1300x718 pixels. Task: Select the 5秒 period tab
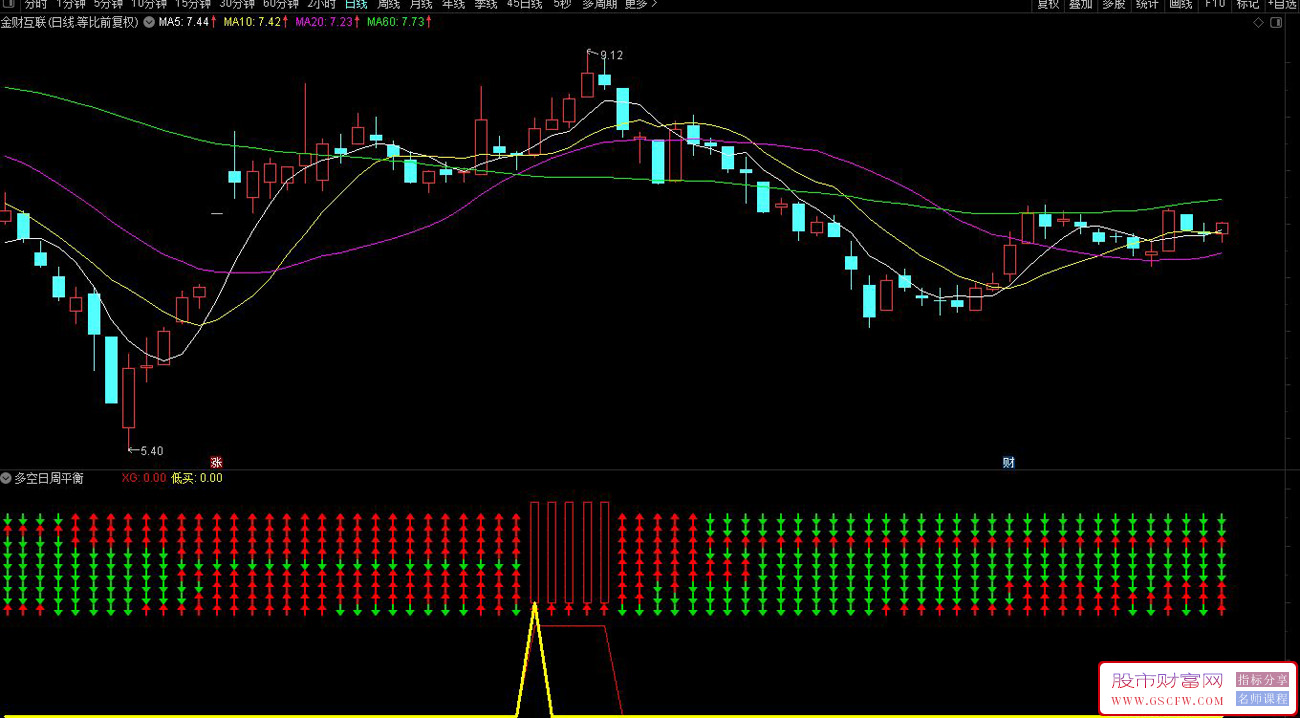[562, 4]
